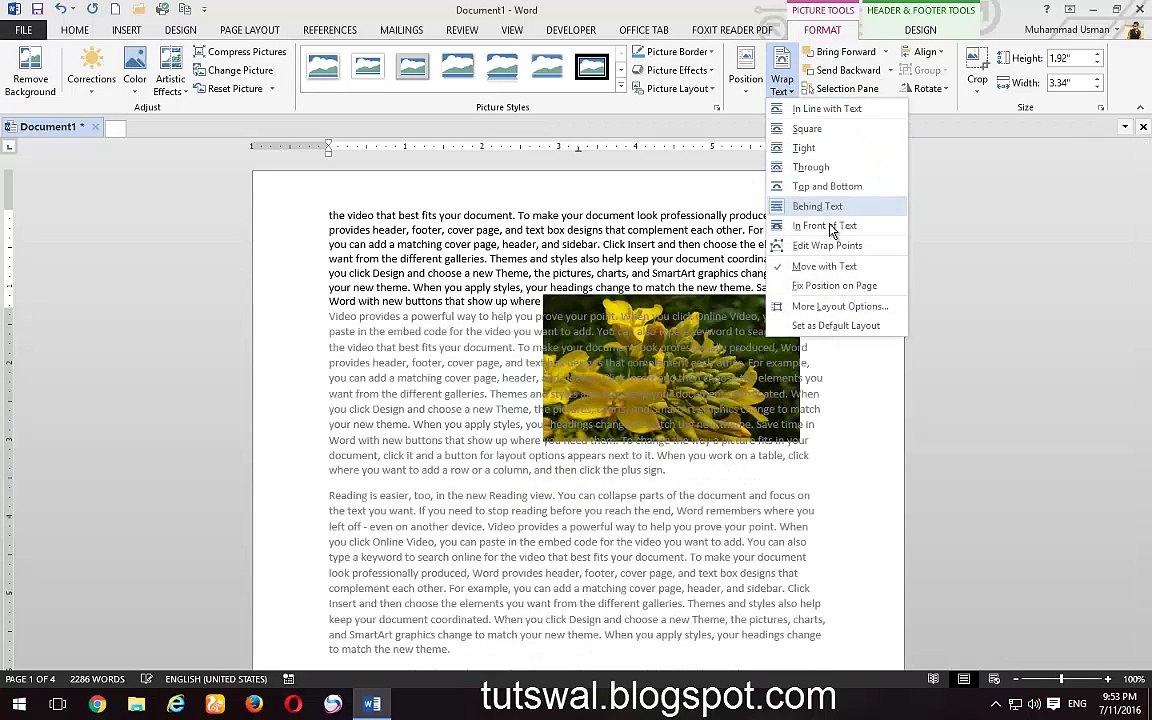
Task: Expand the Picture Border dropdown
Action: [x=711, y=51]
